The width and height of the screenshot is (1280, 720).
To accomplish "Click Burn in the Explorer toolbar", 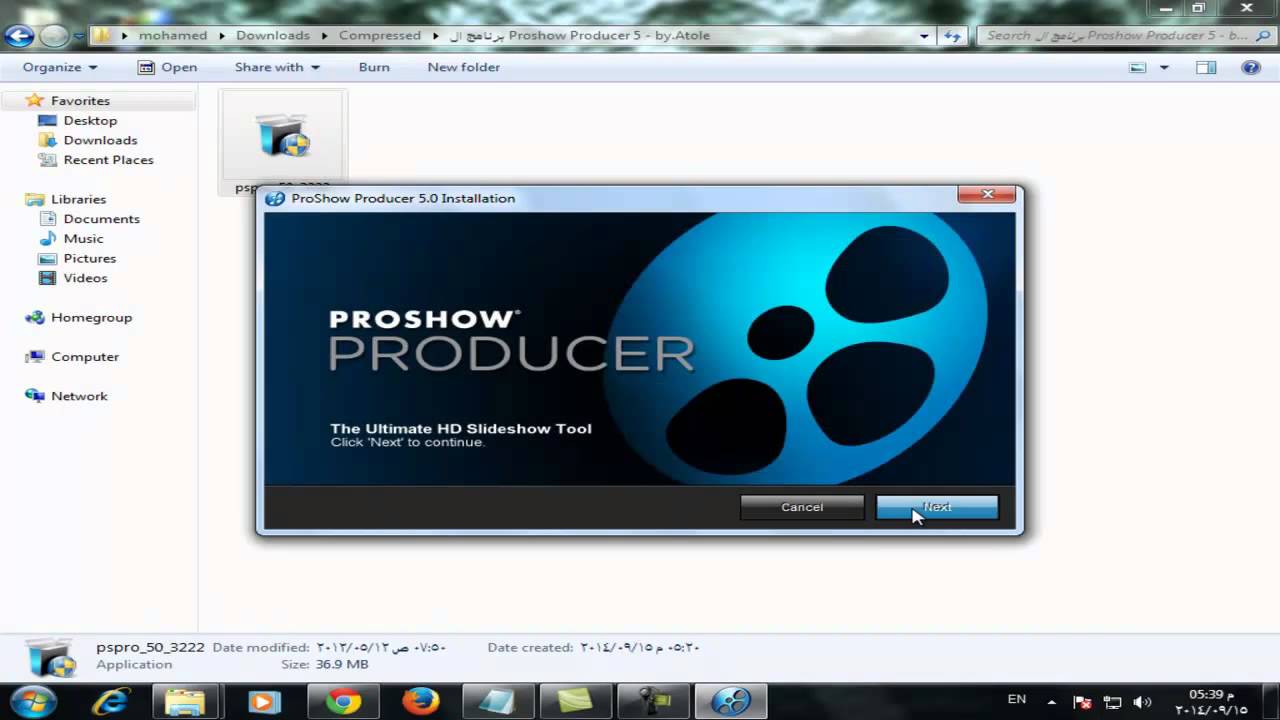I will pyautogui.click(x=374, y=67).
